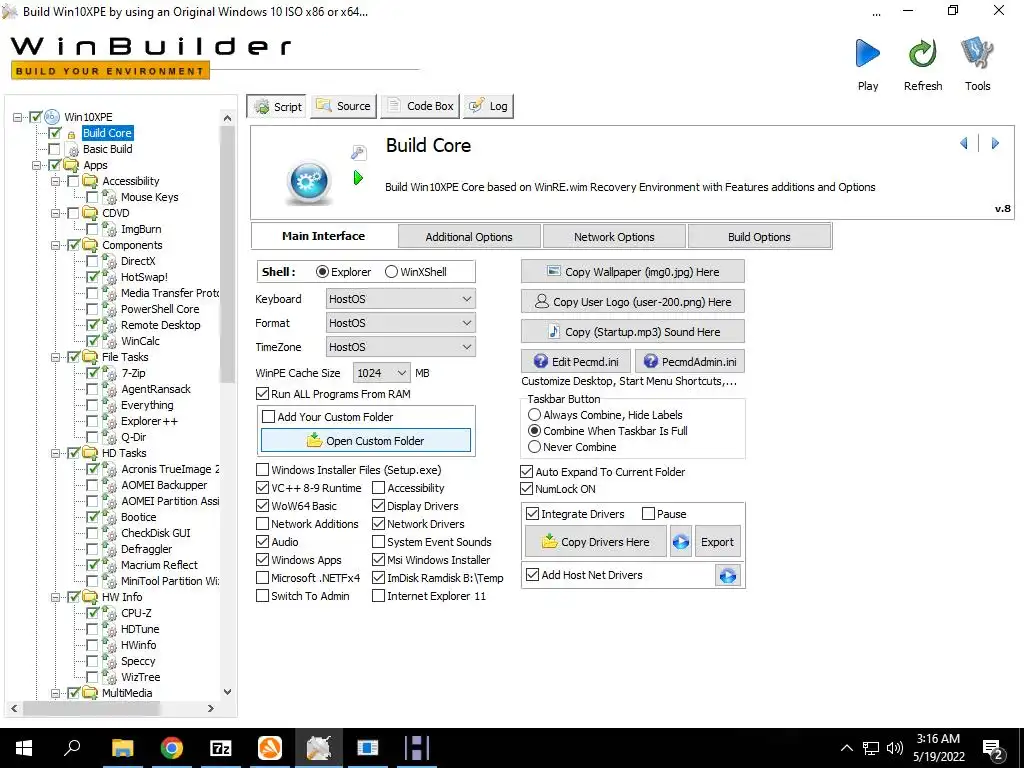
Task: Select the Explorer shell radio button
Action: tap(322, 272)
